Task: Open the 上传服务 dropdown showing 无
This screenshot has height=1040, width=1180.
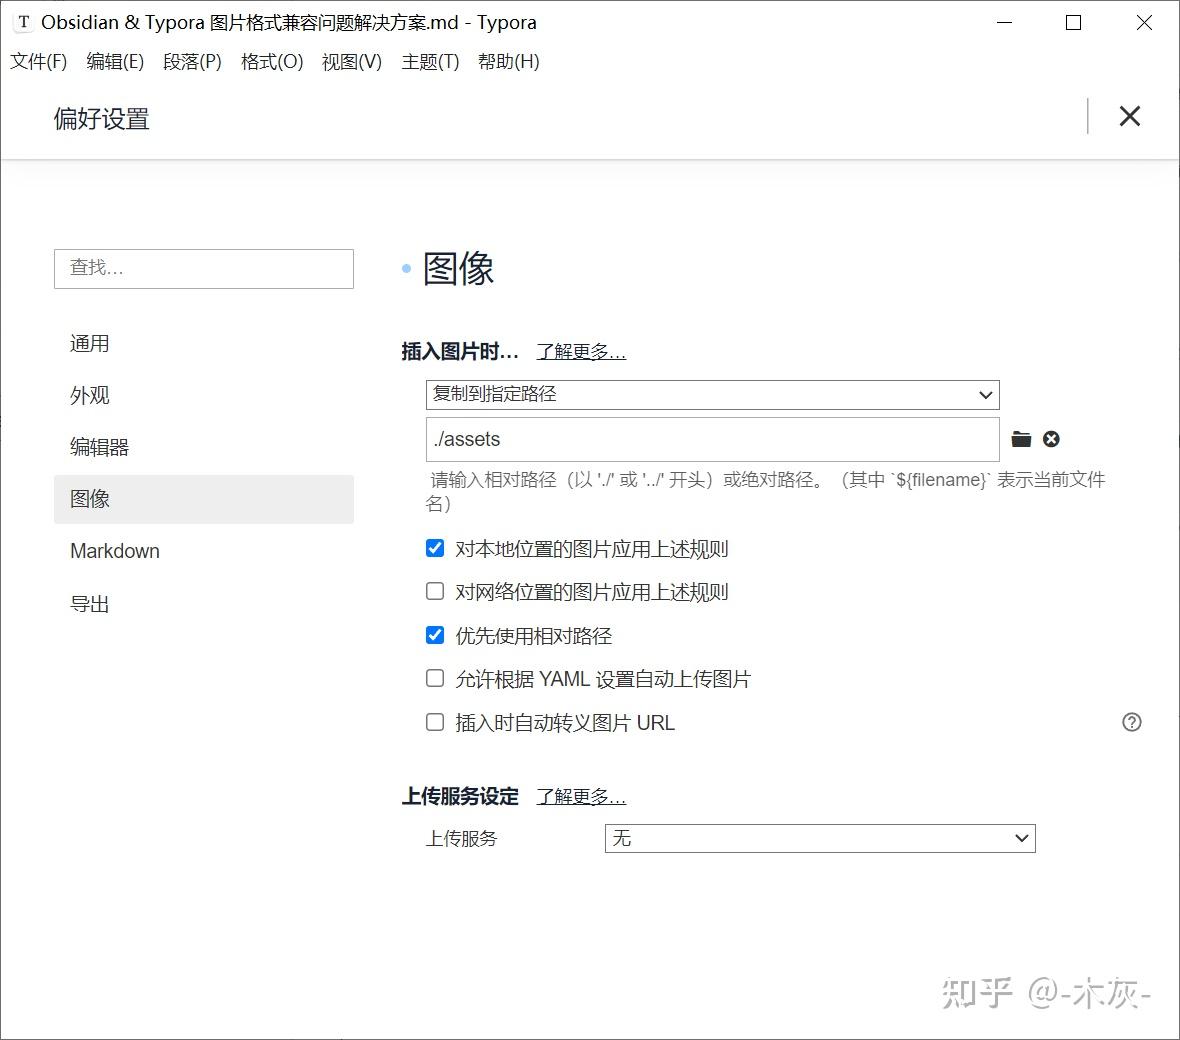Action: (x=819, y=838)
